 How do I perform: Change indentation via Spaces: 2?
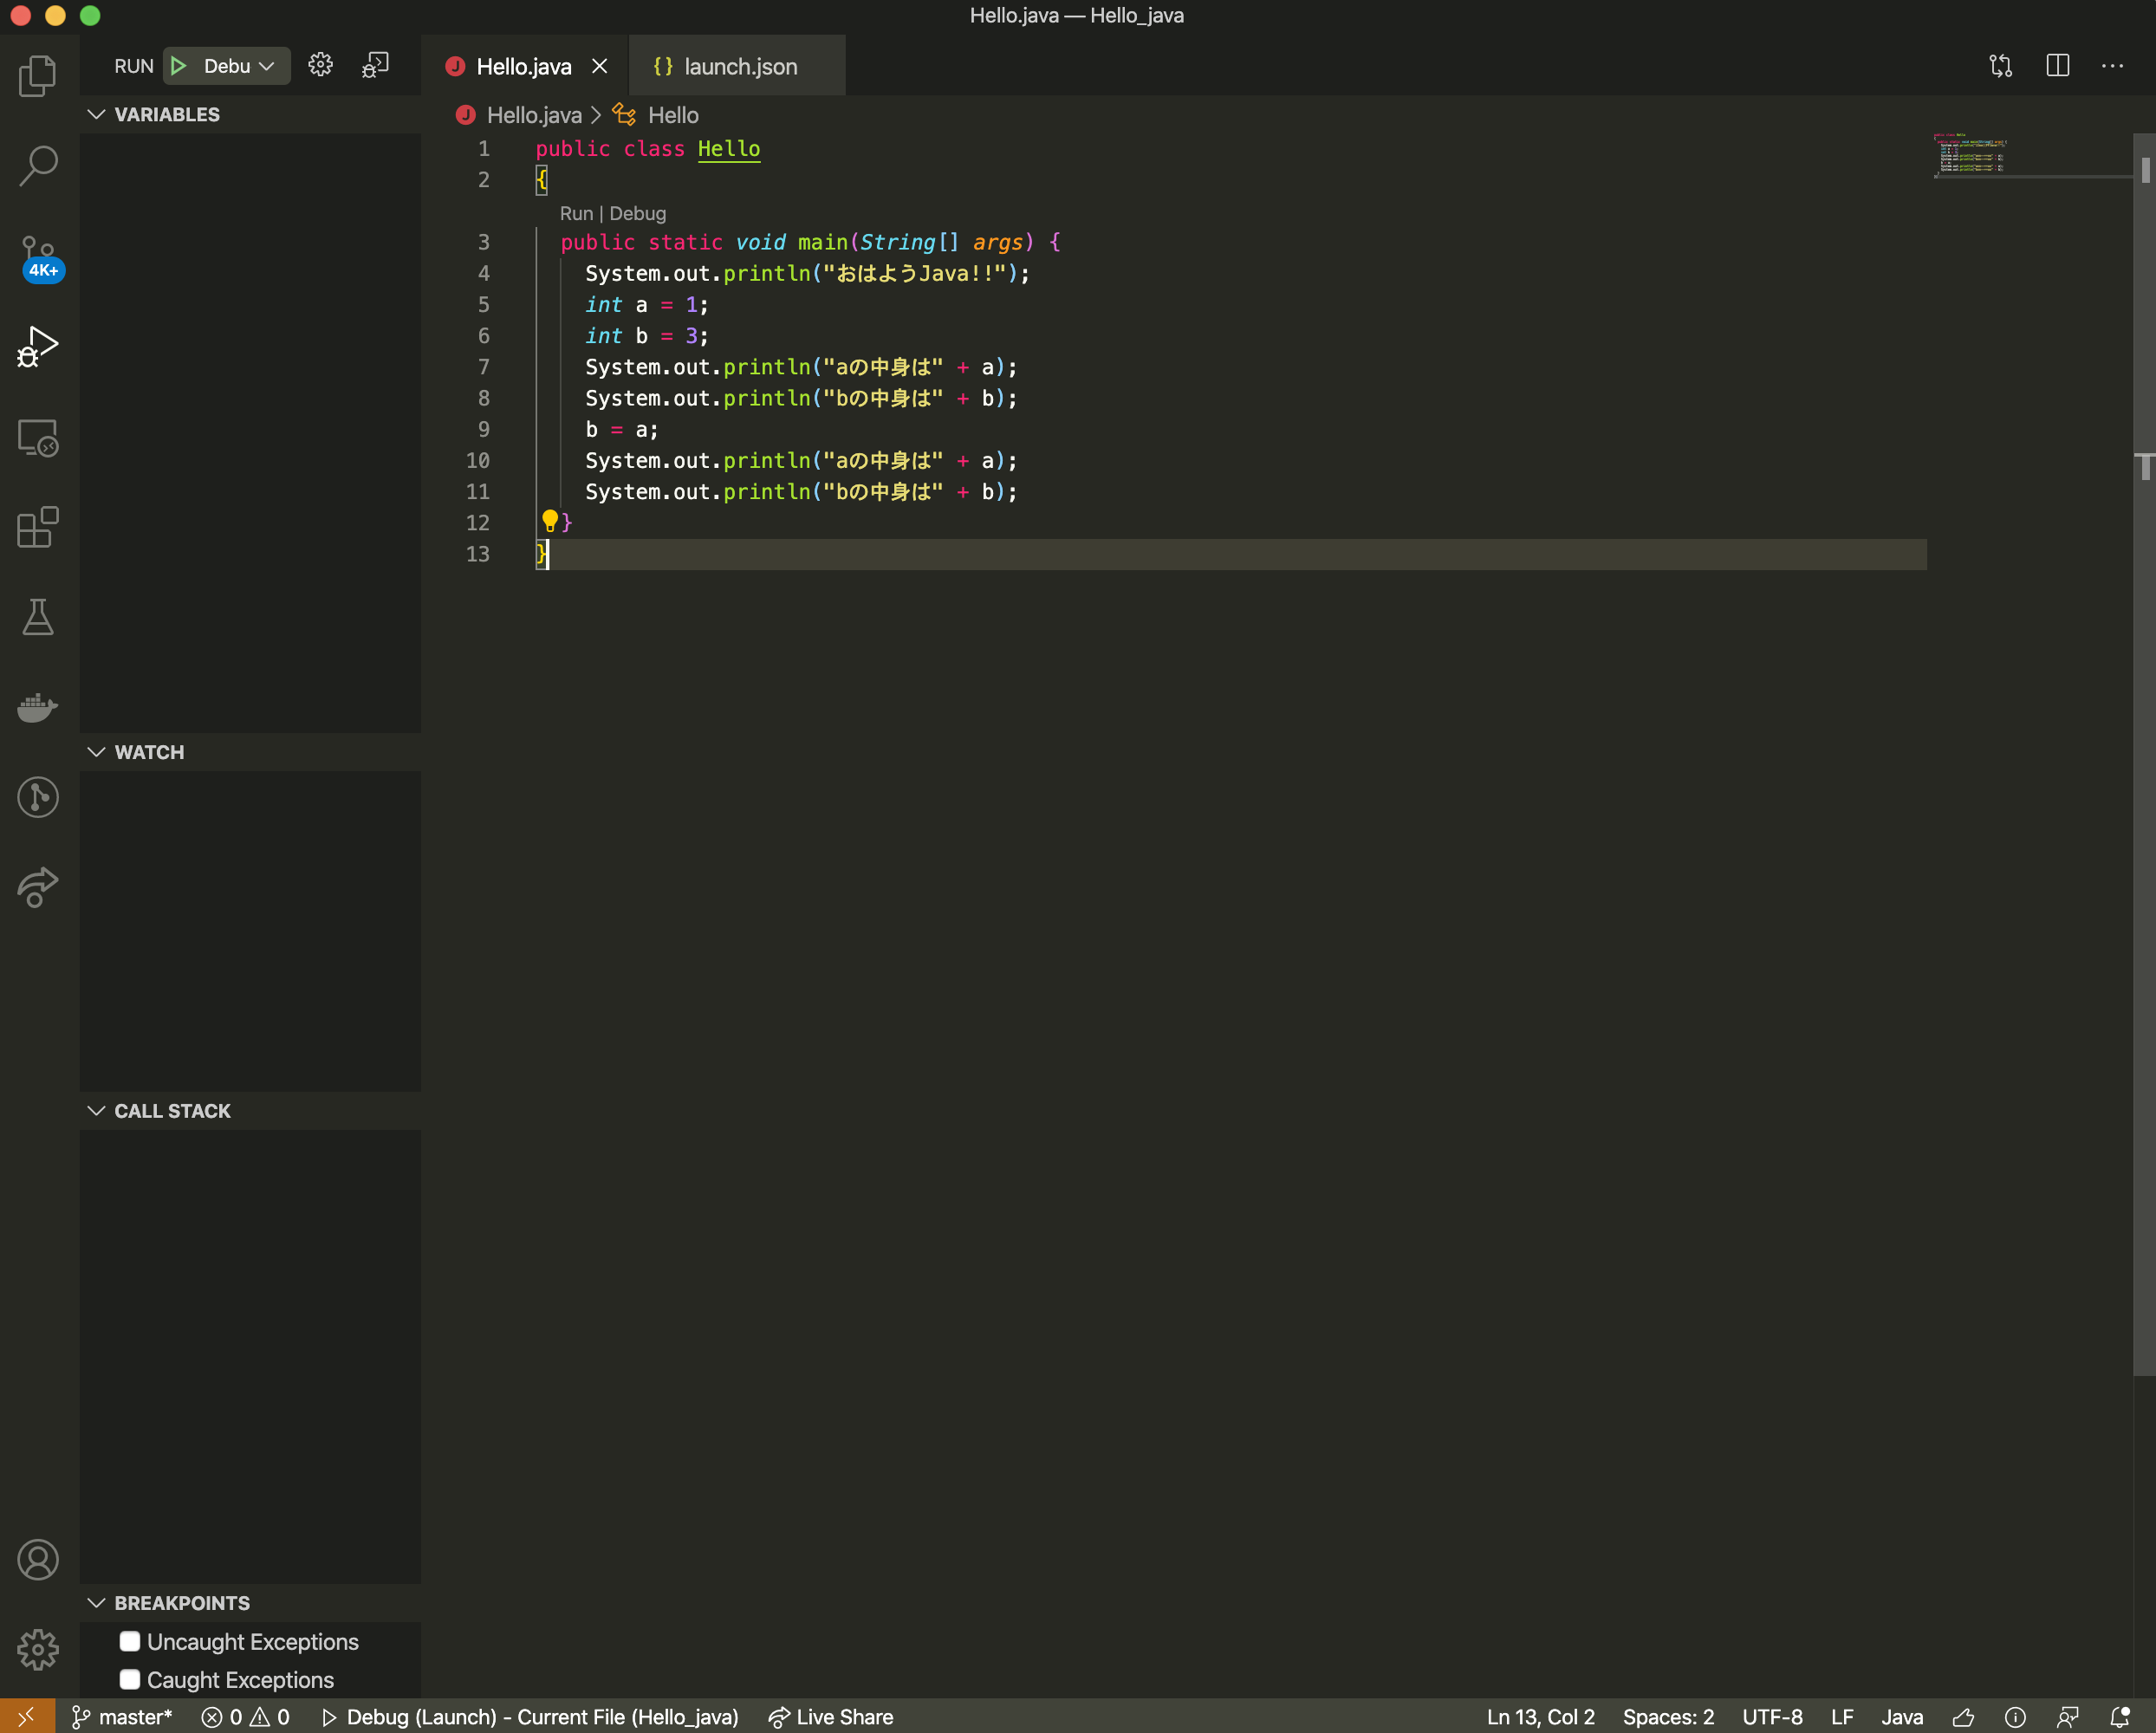click(1668, 1716)
